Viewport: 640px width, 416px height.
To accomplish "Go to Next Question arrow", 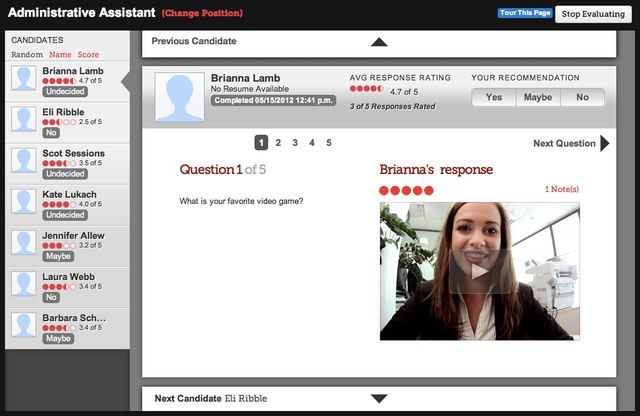I will (x=604, y=144).
